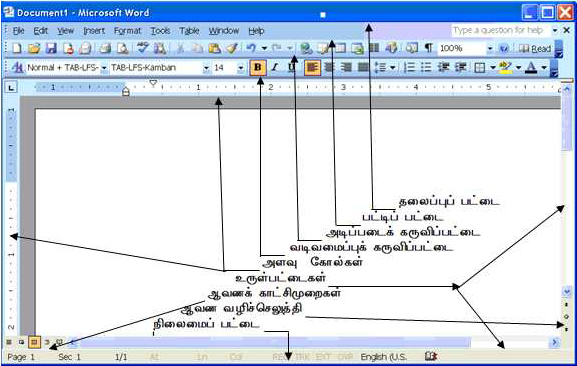Click the Type a question for help box
The height and width of the screenshot is (366, 577).
click(500, 30)
